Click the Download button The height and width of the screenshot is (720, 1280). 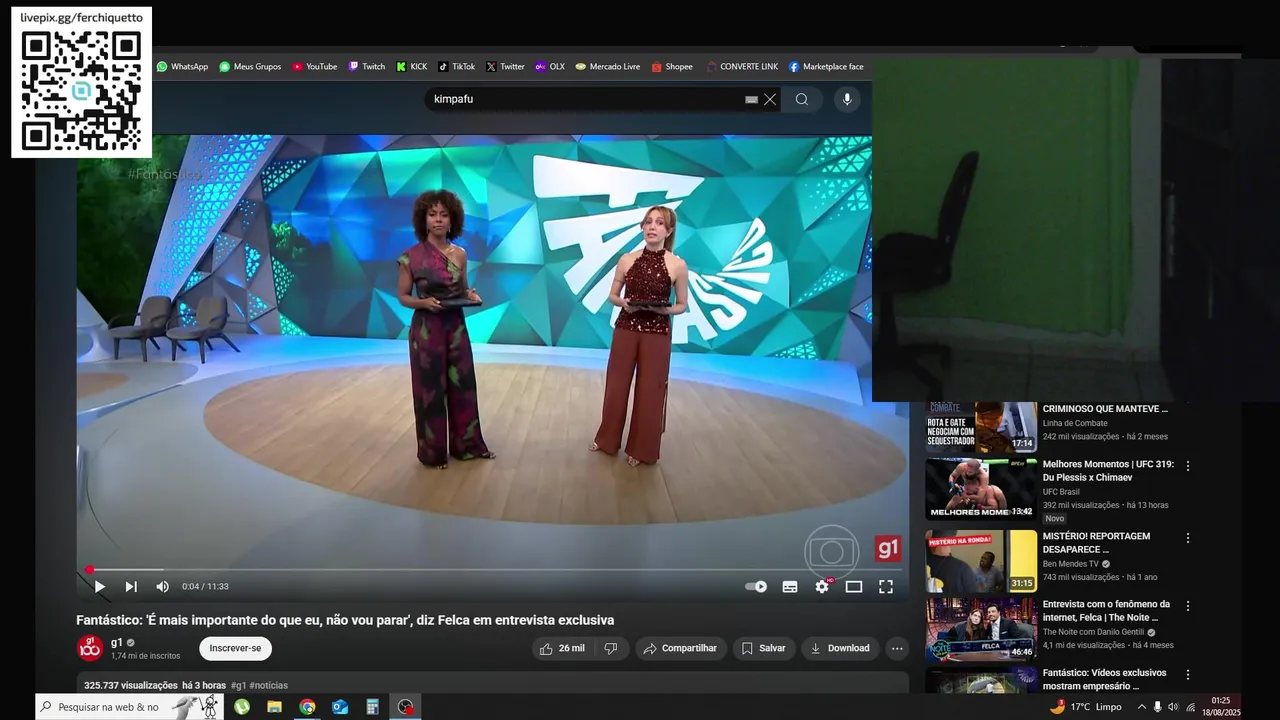(x=840, y=648)
